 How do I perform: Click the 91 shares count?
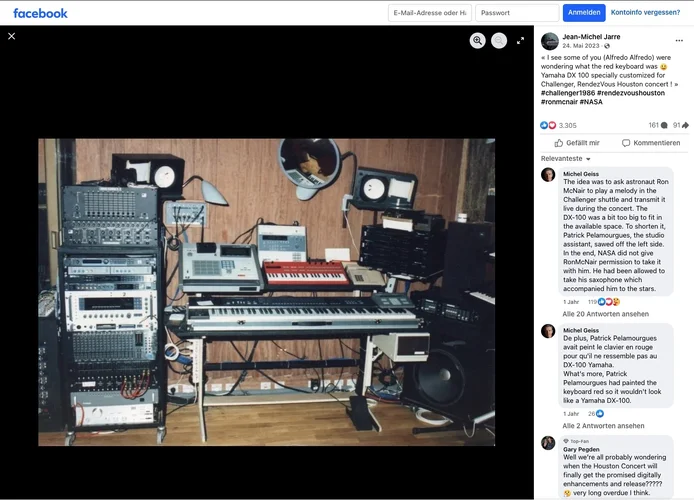pos(681,125)
